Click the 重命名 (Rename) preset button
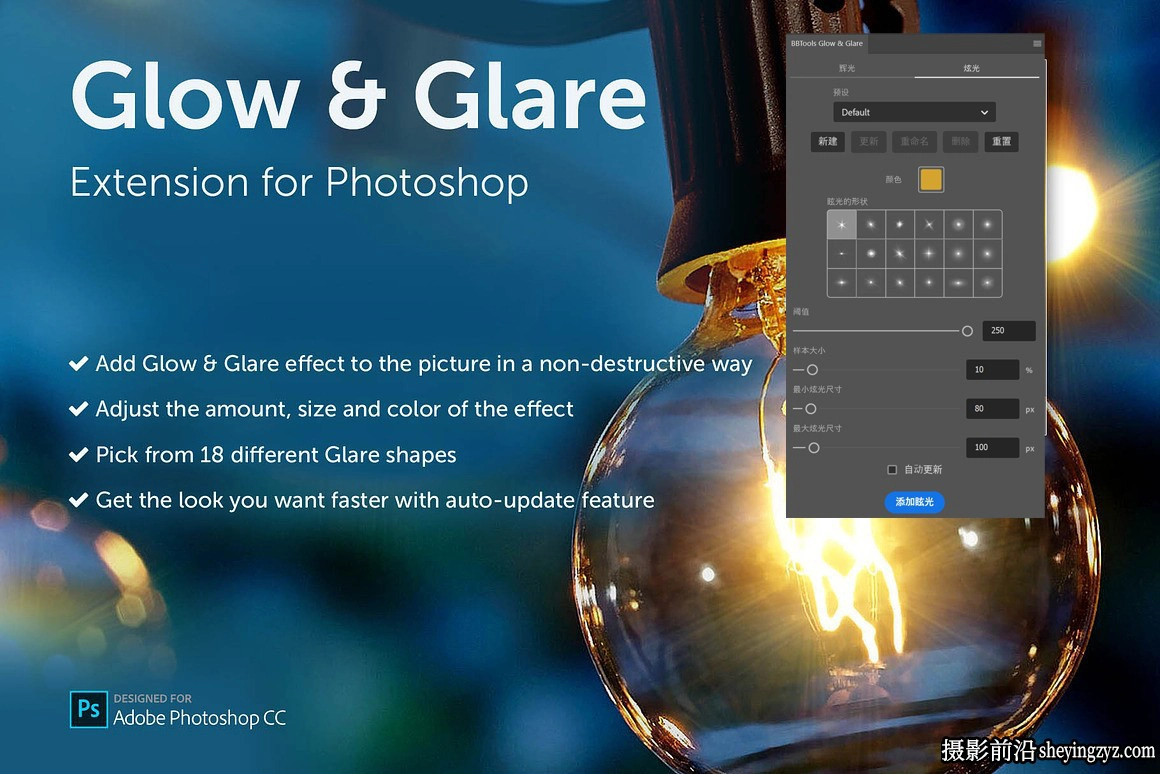Screen dimensions: 1160x774 914,141
